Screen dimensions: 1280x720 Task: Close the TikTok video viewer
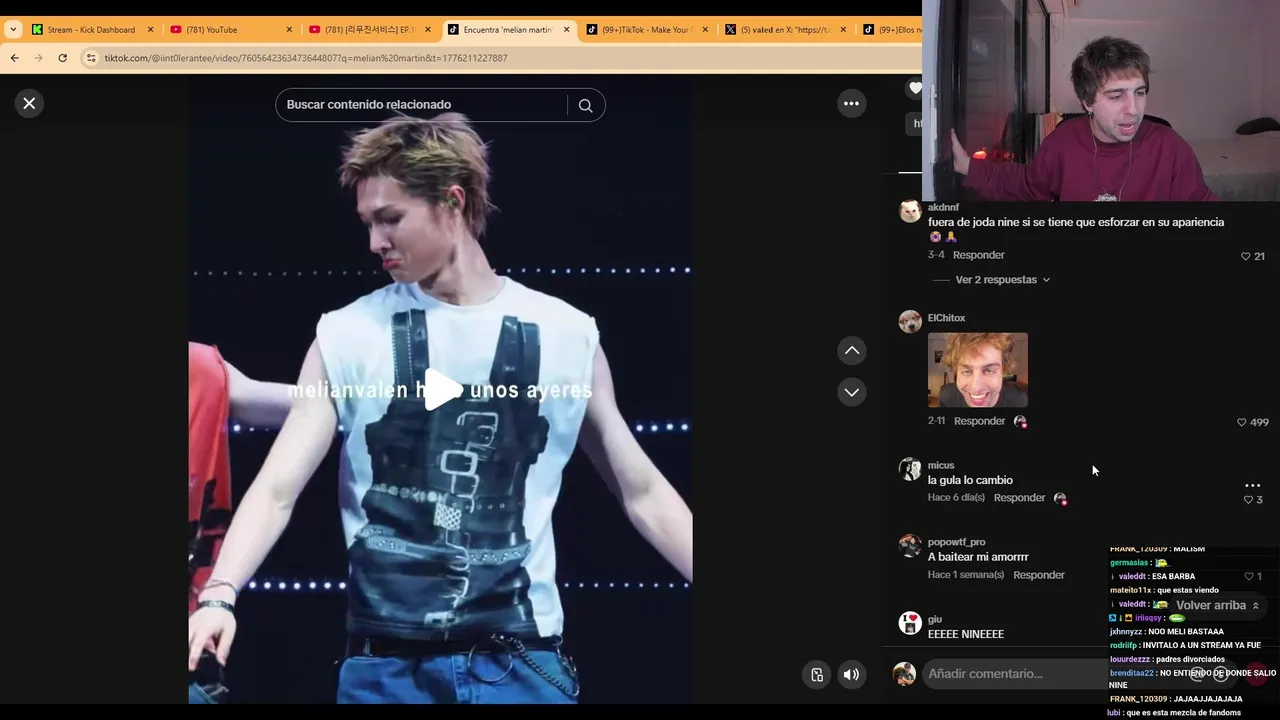29,103
